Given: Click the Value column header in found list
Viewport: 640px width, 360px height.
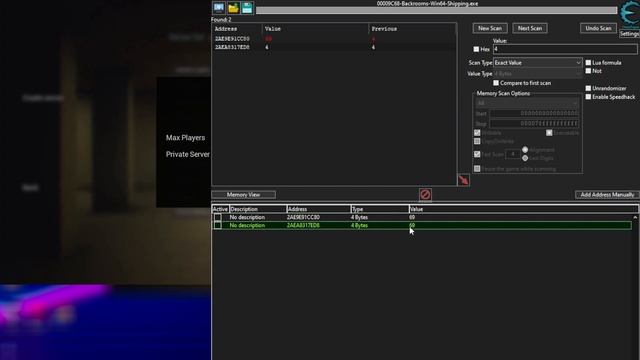Looking at the screenshot, I should [315, 29].
